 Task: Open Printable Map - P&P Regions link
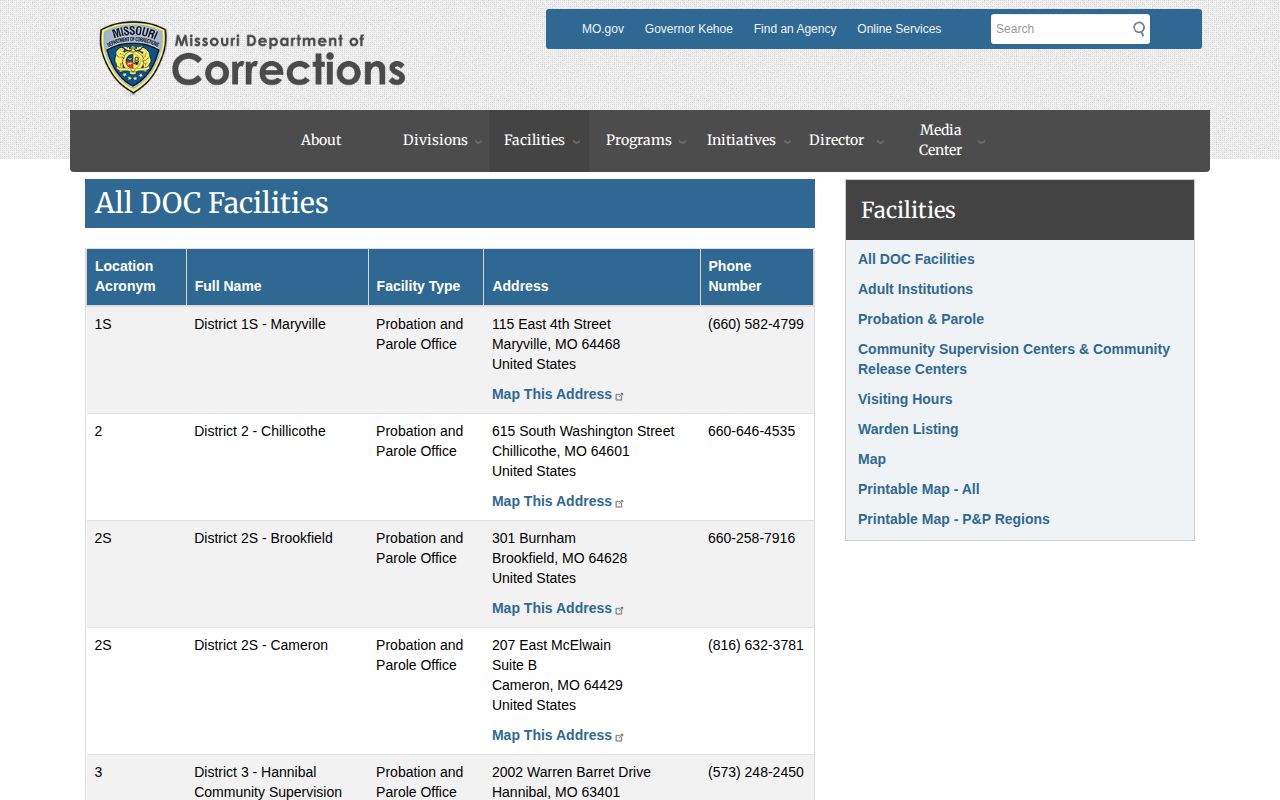click(954, 519)
